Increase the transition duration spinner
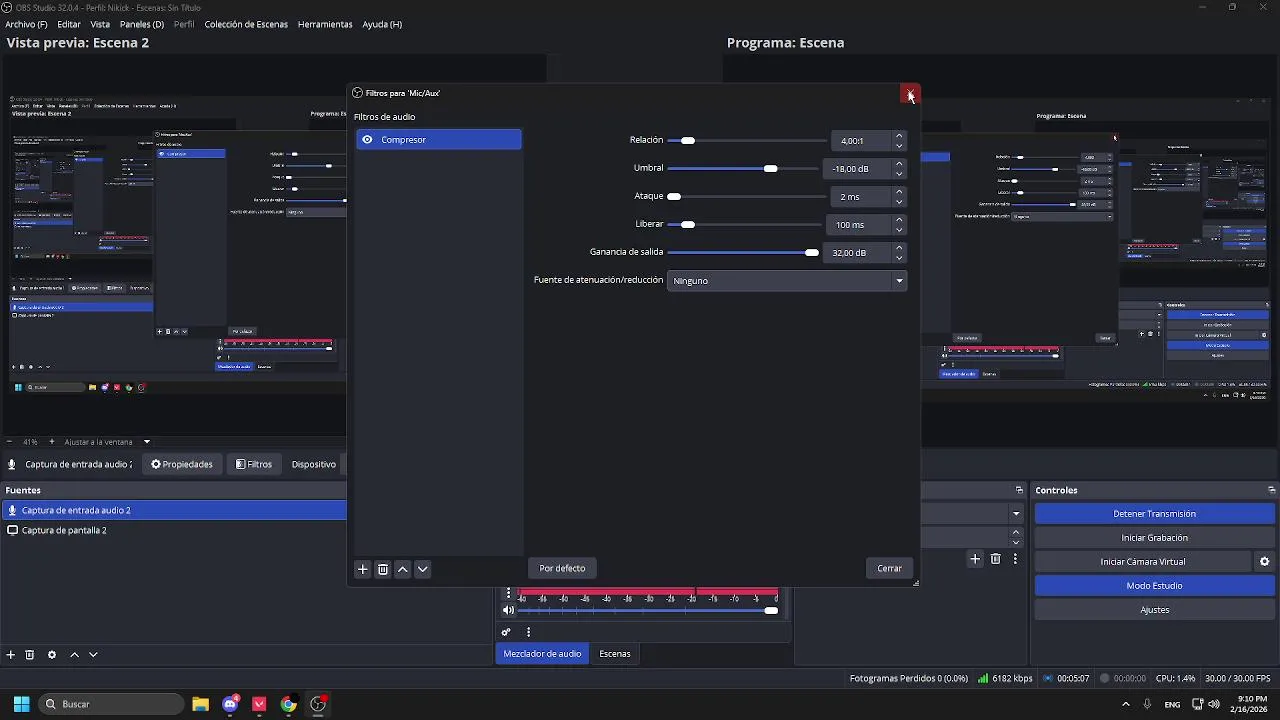This screenshot has height=720, width=1280. (1016, 532)
